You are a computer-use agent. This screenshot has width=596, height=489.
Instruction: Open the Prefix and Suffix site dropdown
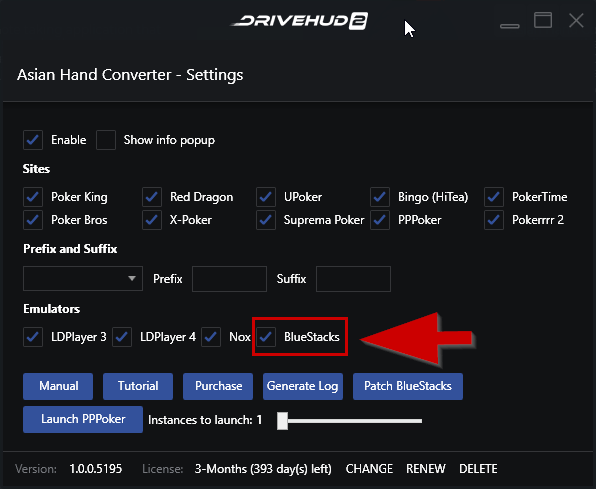(83, 279)
